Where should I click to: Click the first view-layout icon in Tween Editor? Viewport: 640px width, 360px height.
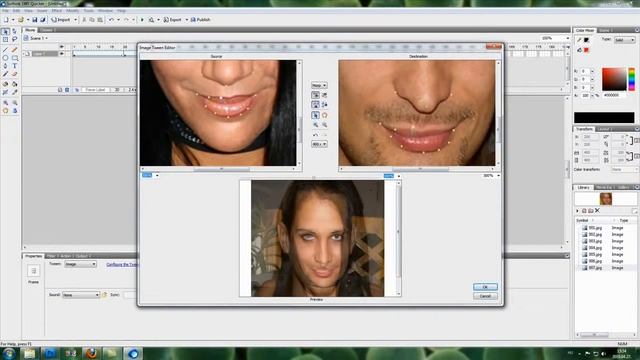pyautogui.click(x=316, y=95)
